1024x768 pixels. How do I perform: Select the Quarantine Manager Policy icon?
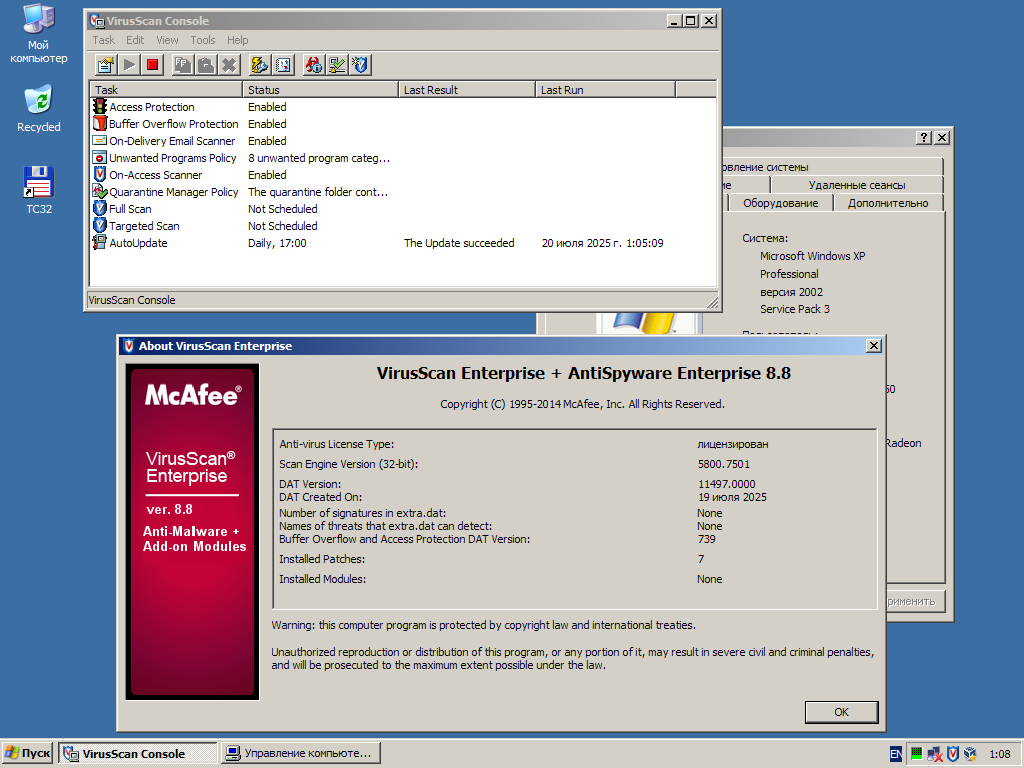[x=99, y=191]
